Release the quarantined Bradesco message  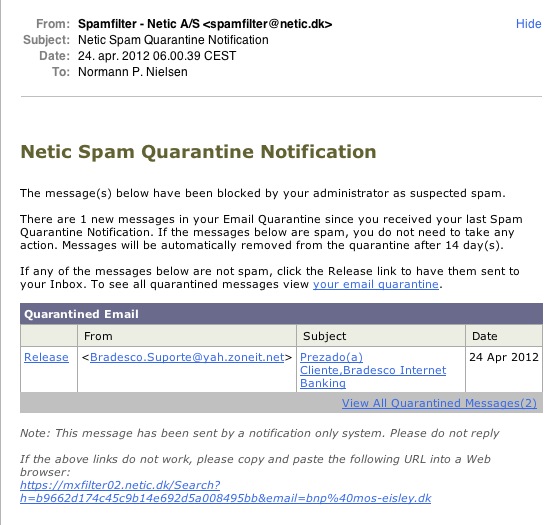[x=46, y=357]
